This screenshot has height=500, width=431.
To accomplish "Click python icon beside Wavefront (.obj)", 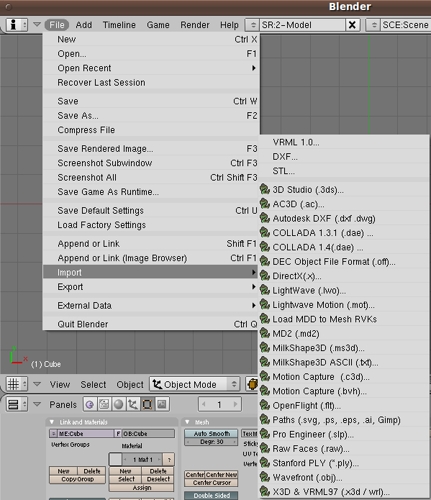I will 265,477.
